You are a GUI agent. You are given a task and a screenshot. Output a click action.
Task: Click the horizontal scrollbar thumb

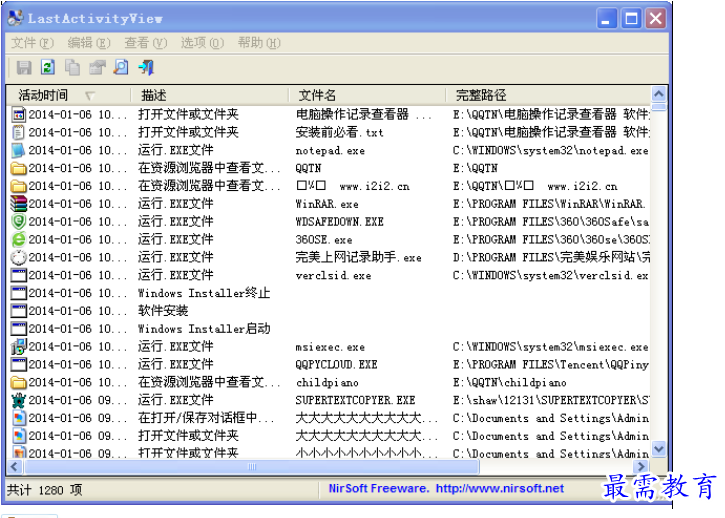pos(252,467)
